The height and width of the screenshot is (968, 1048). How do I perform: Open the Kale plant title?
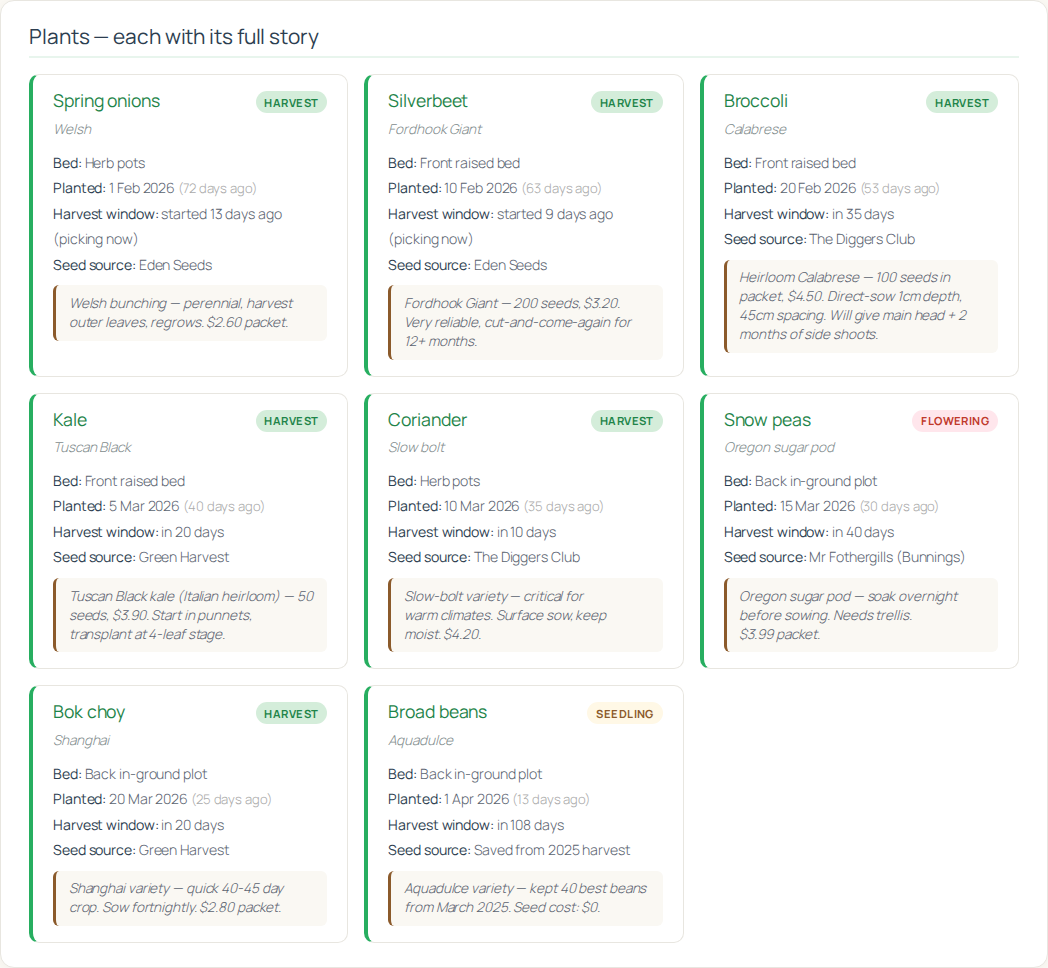pyautogui.click(x=70, y=420)
